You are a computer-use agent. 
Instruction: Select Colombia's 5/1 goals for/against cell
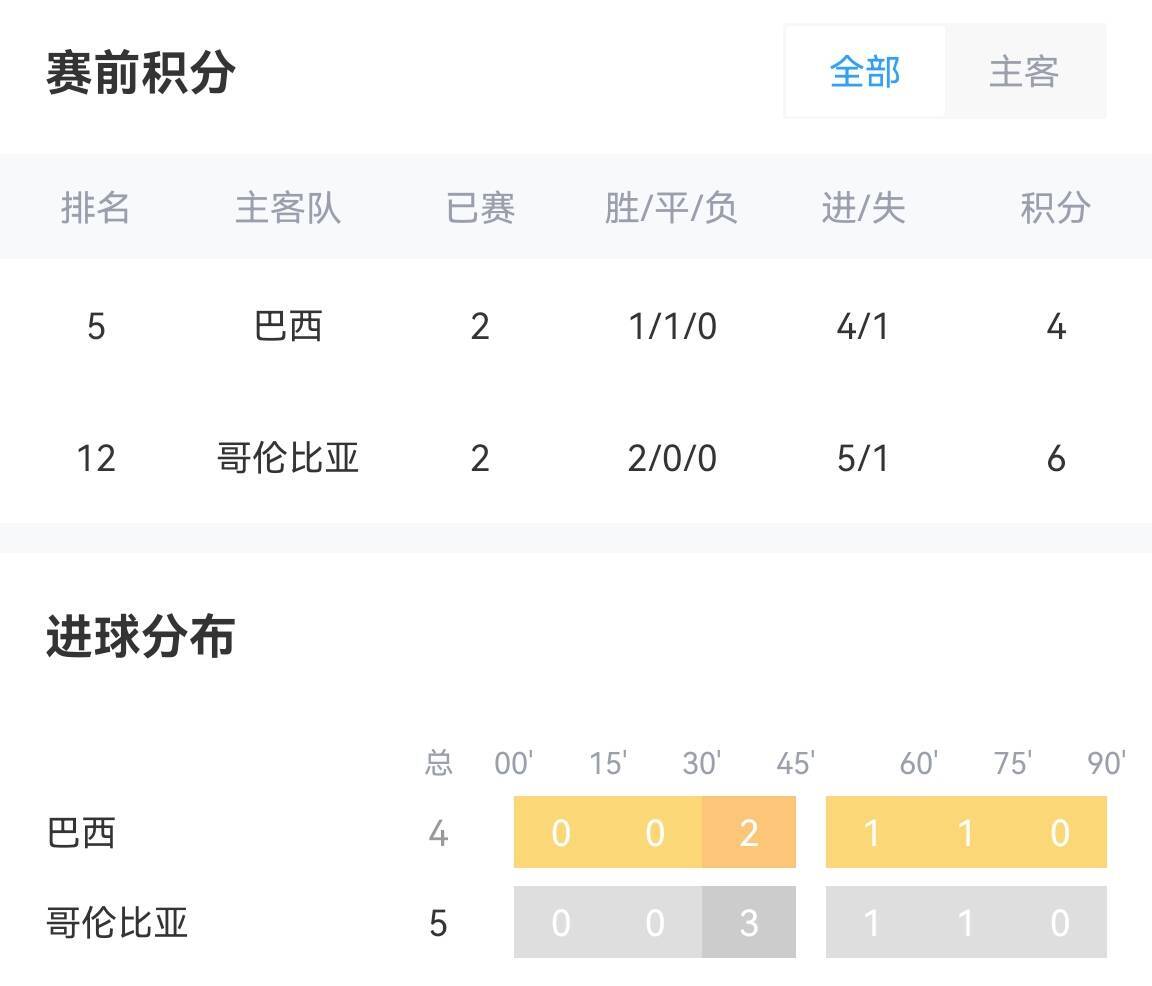point(863,458)
